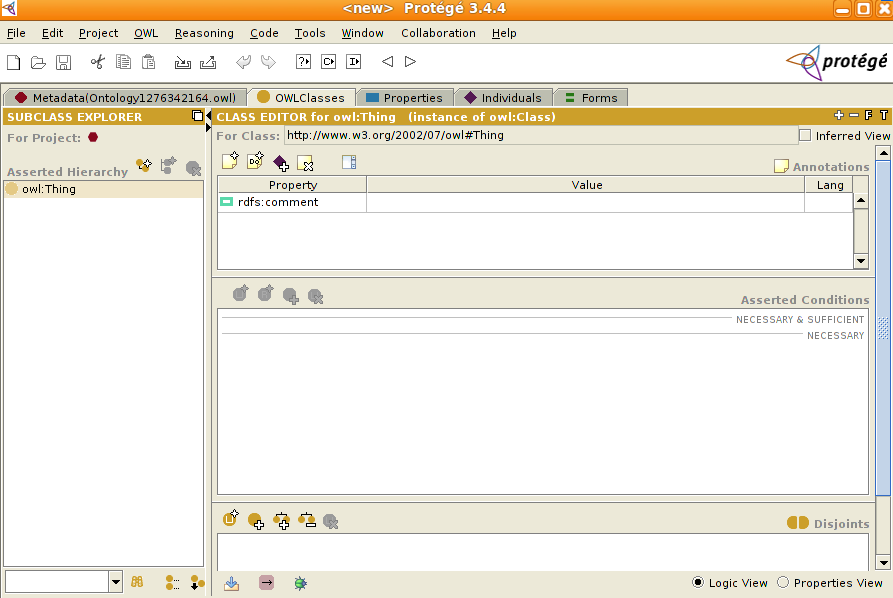Open the File menu

point(16,33)
